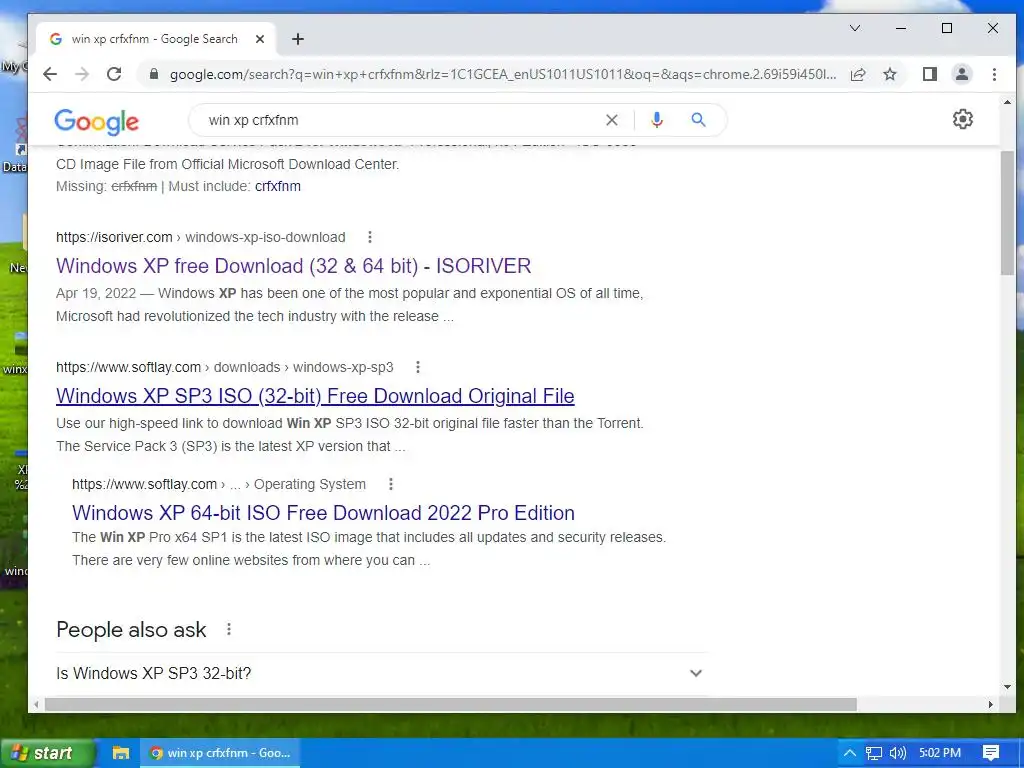Click the scroll up arrow

point(1007,103)
